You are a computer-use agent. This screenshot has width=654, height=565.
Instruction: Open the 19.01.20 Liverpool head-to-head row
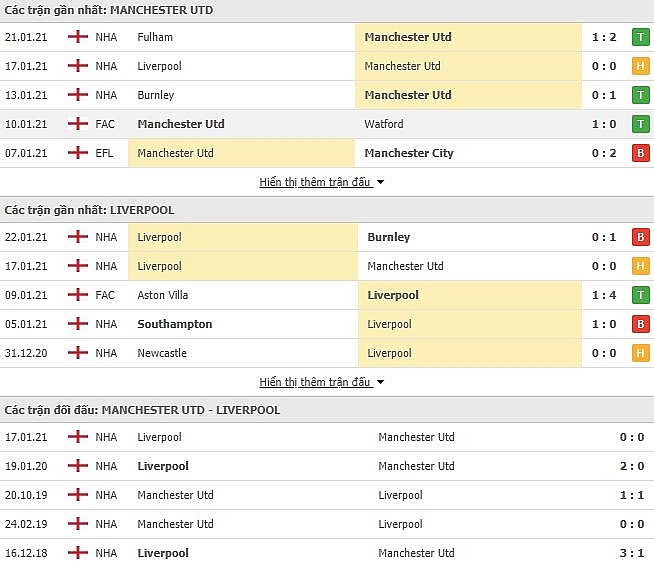click(x=327, y=466)
